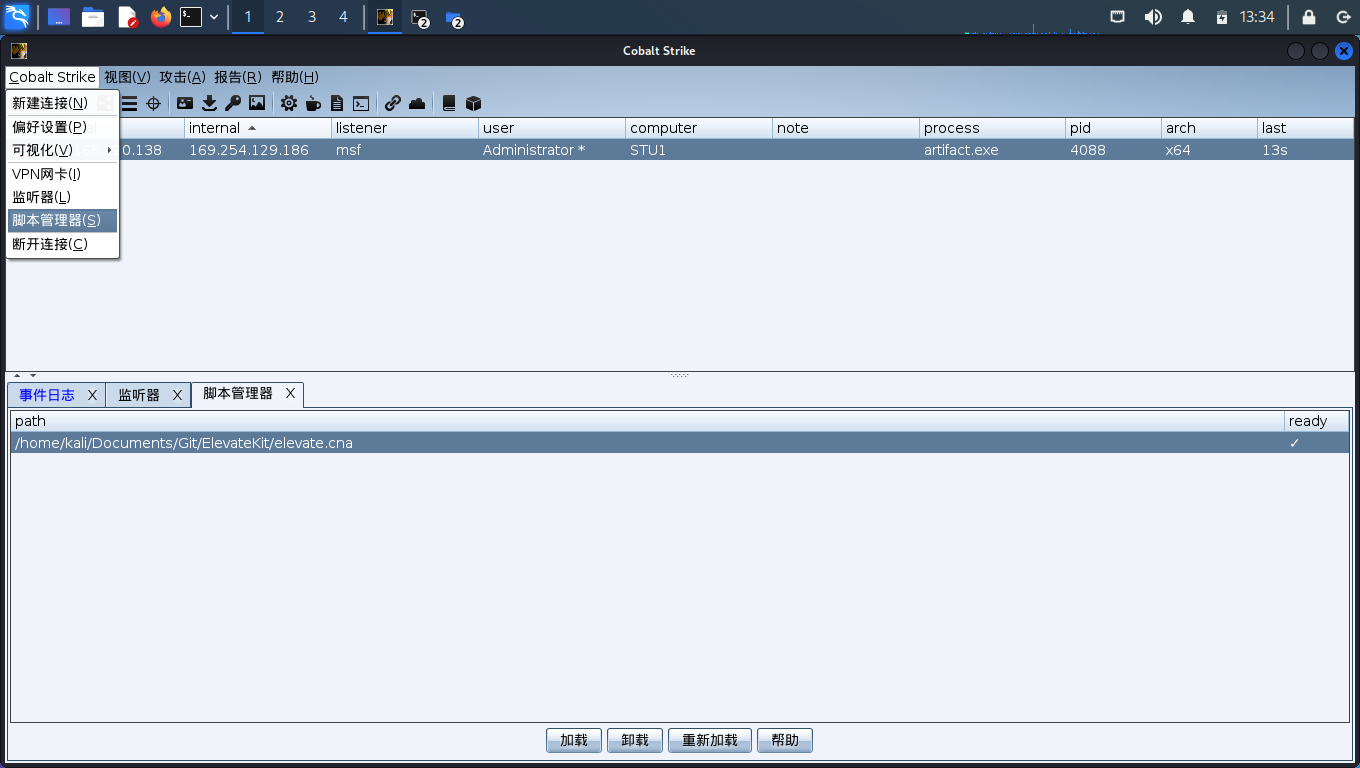
Task: Switch to workspace 3
Action: (x=312, y=17)
